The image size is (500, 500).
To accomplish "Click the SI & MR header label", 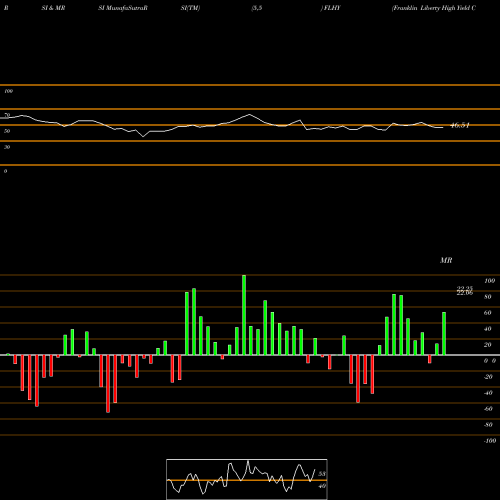I will (x=53, y=8).
